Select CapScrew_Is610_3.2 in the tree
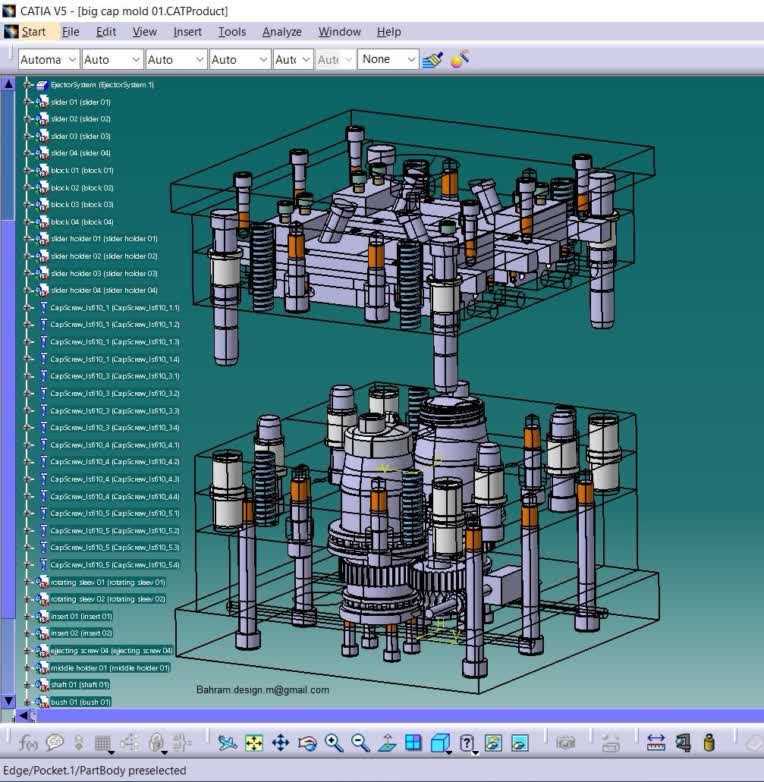764x782 pixels. coord(115,393)
